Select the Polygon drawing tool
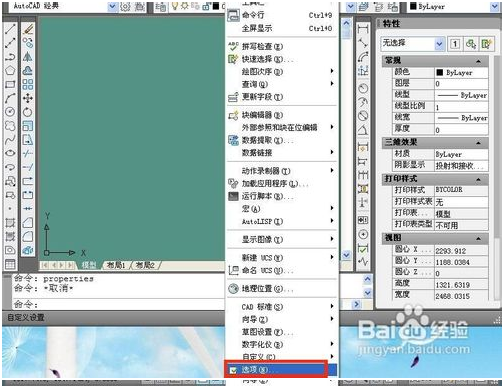 10,70
